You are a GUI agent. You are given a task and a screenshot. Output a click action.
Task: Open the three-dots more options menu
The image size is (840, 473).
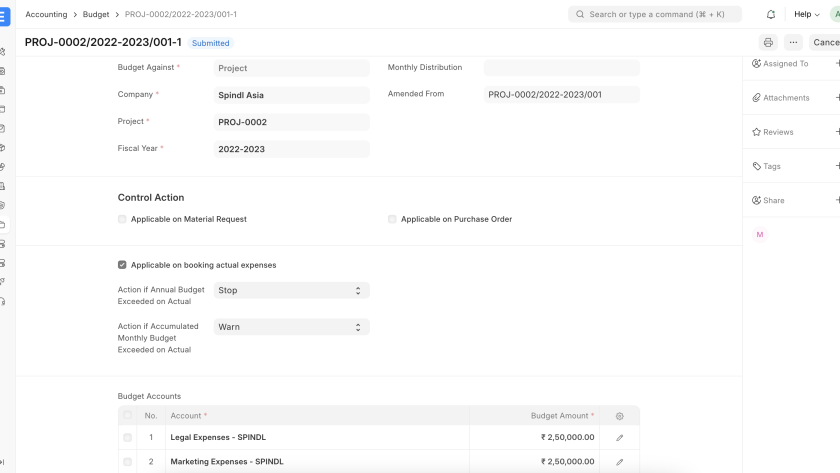click(793, 43)
